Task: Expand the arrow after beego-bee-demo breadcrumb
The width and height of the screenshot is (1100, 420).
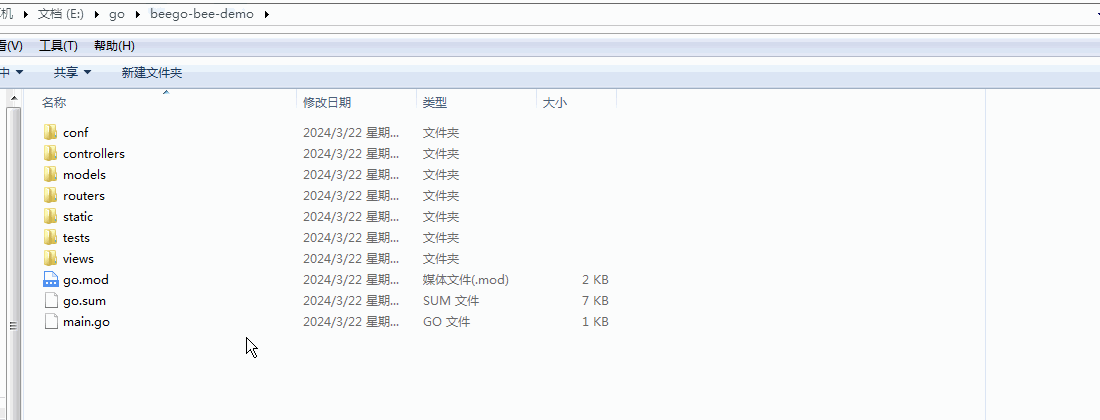Action: 267,14
